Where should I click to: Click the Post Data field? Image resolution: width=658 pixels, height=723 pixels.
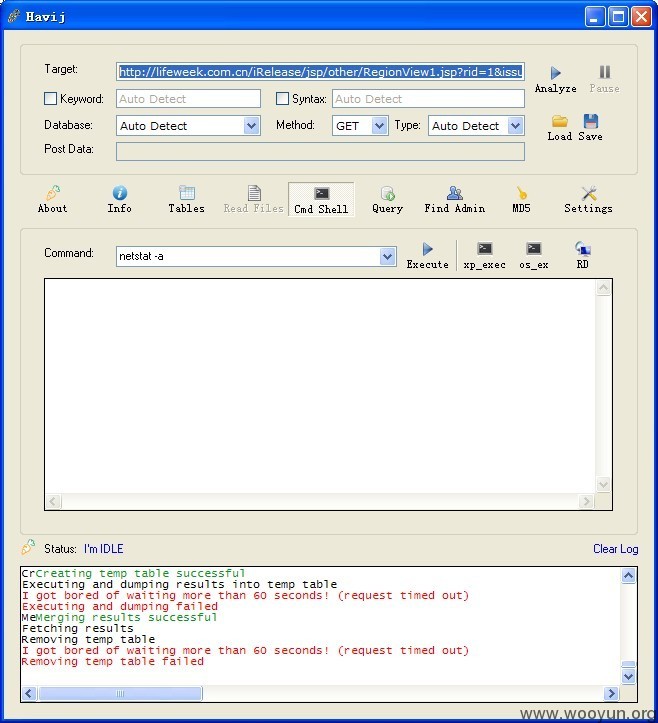[320, 152]
